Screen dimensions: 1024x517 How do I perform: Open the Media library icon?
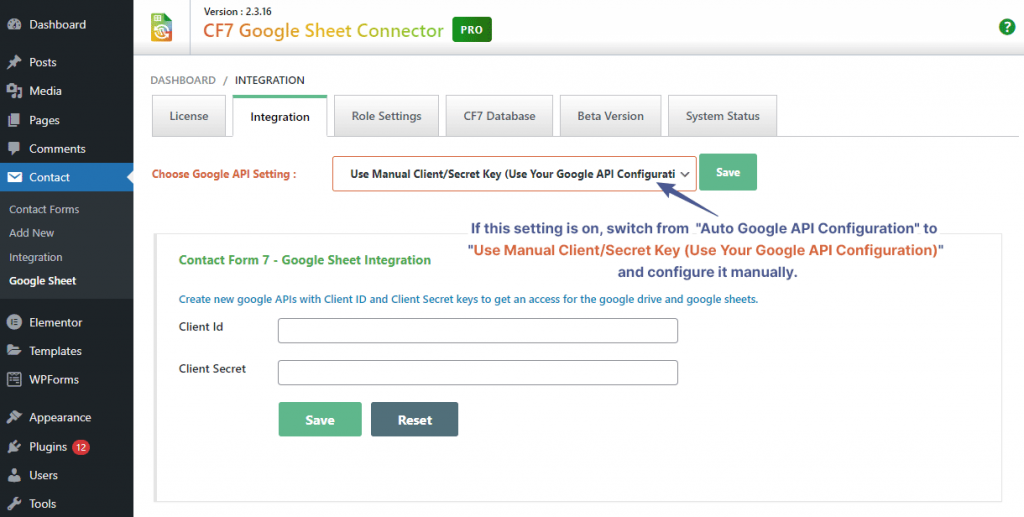15,91
